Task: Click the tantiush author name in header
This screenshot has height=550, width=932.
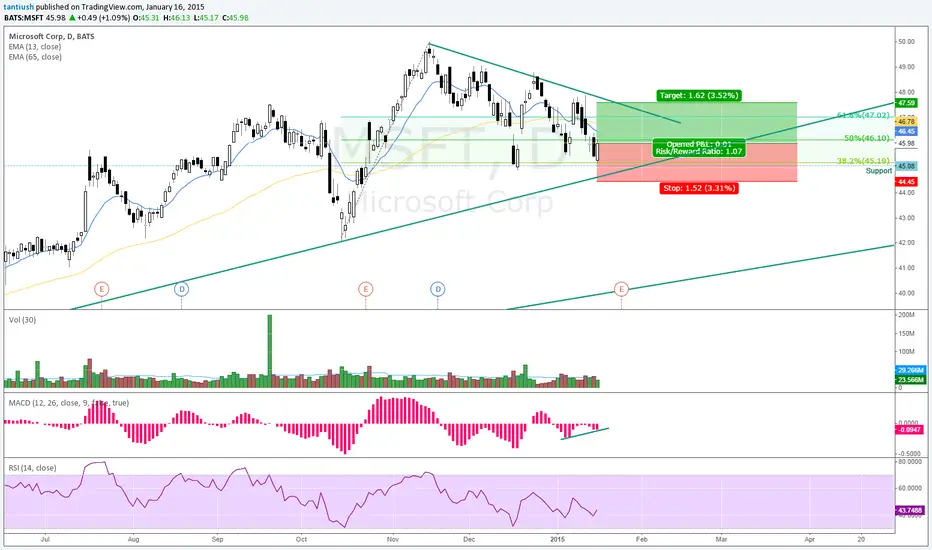Action: (x=19, y=7)
